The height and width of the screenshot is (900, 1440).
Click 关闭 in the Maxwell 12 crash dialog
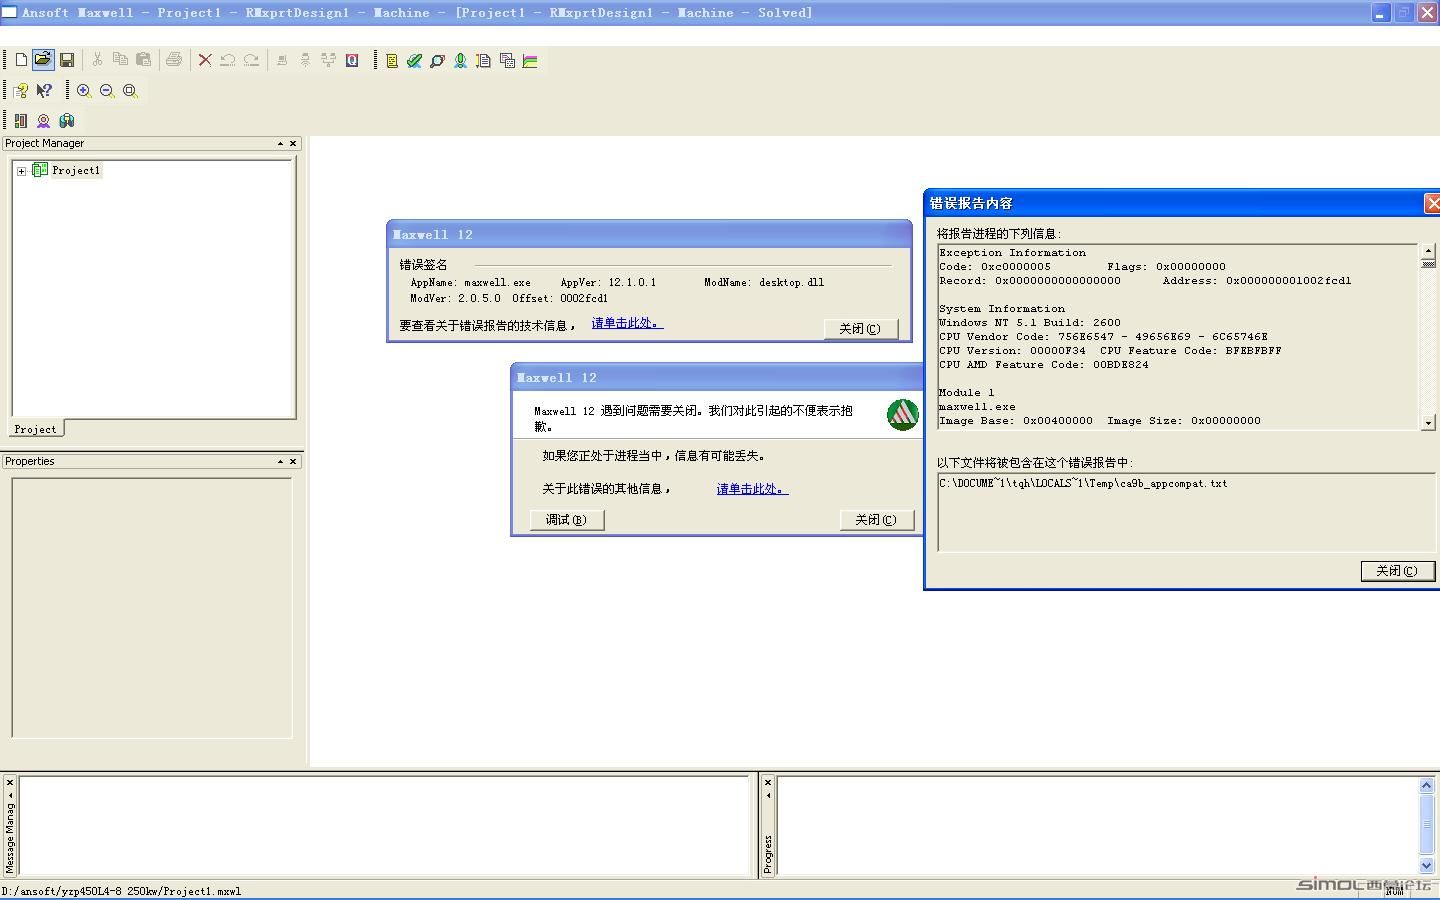[x=877, y=520]
